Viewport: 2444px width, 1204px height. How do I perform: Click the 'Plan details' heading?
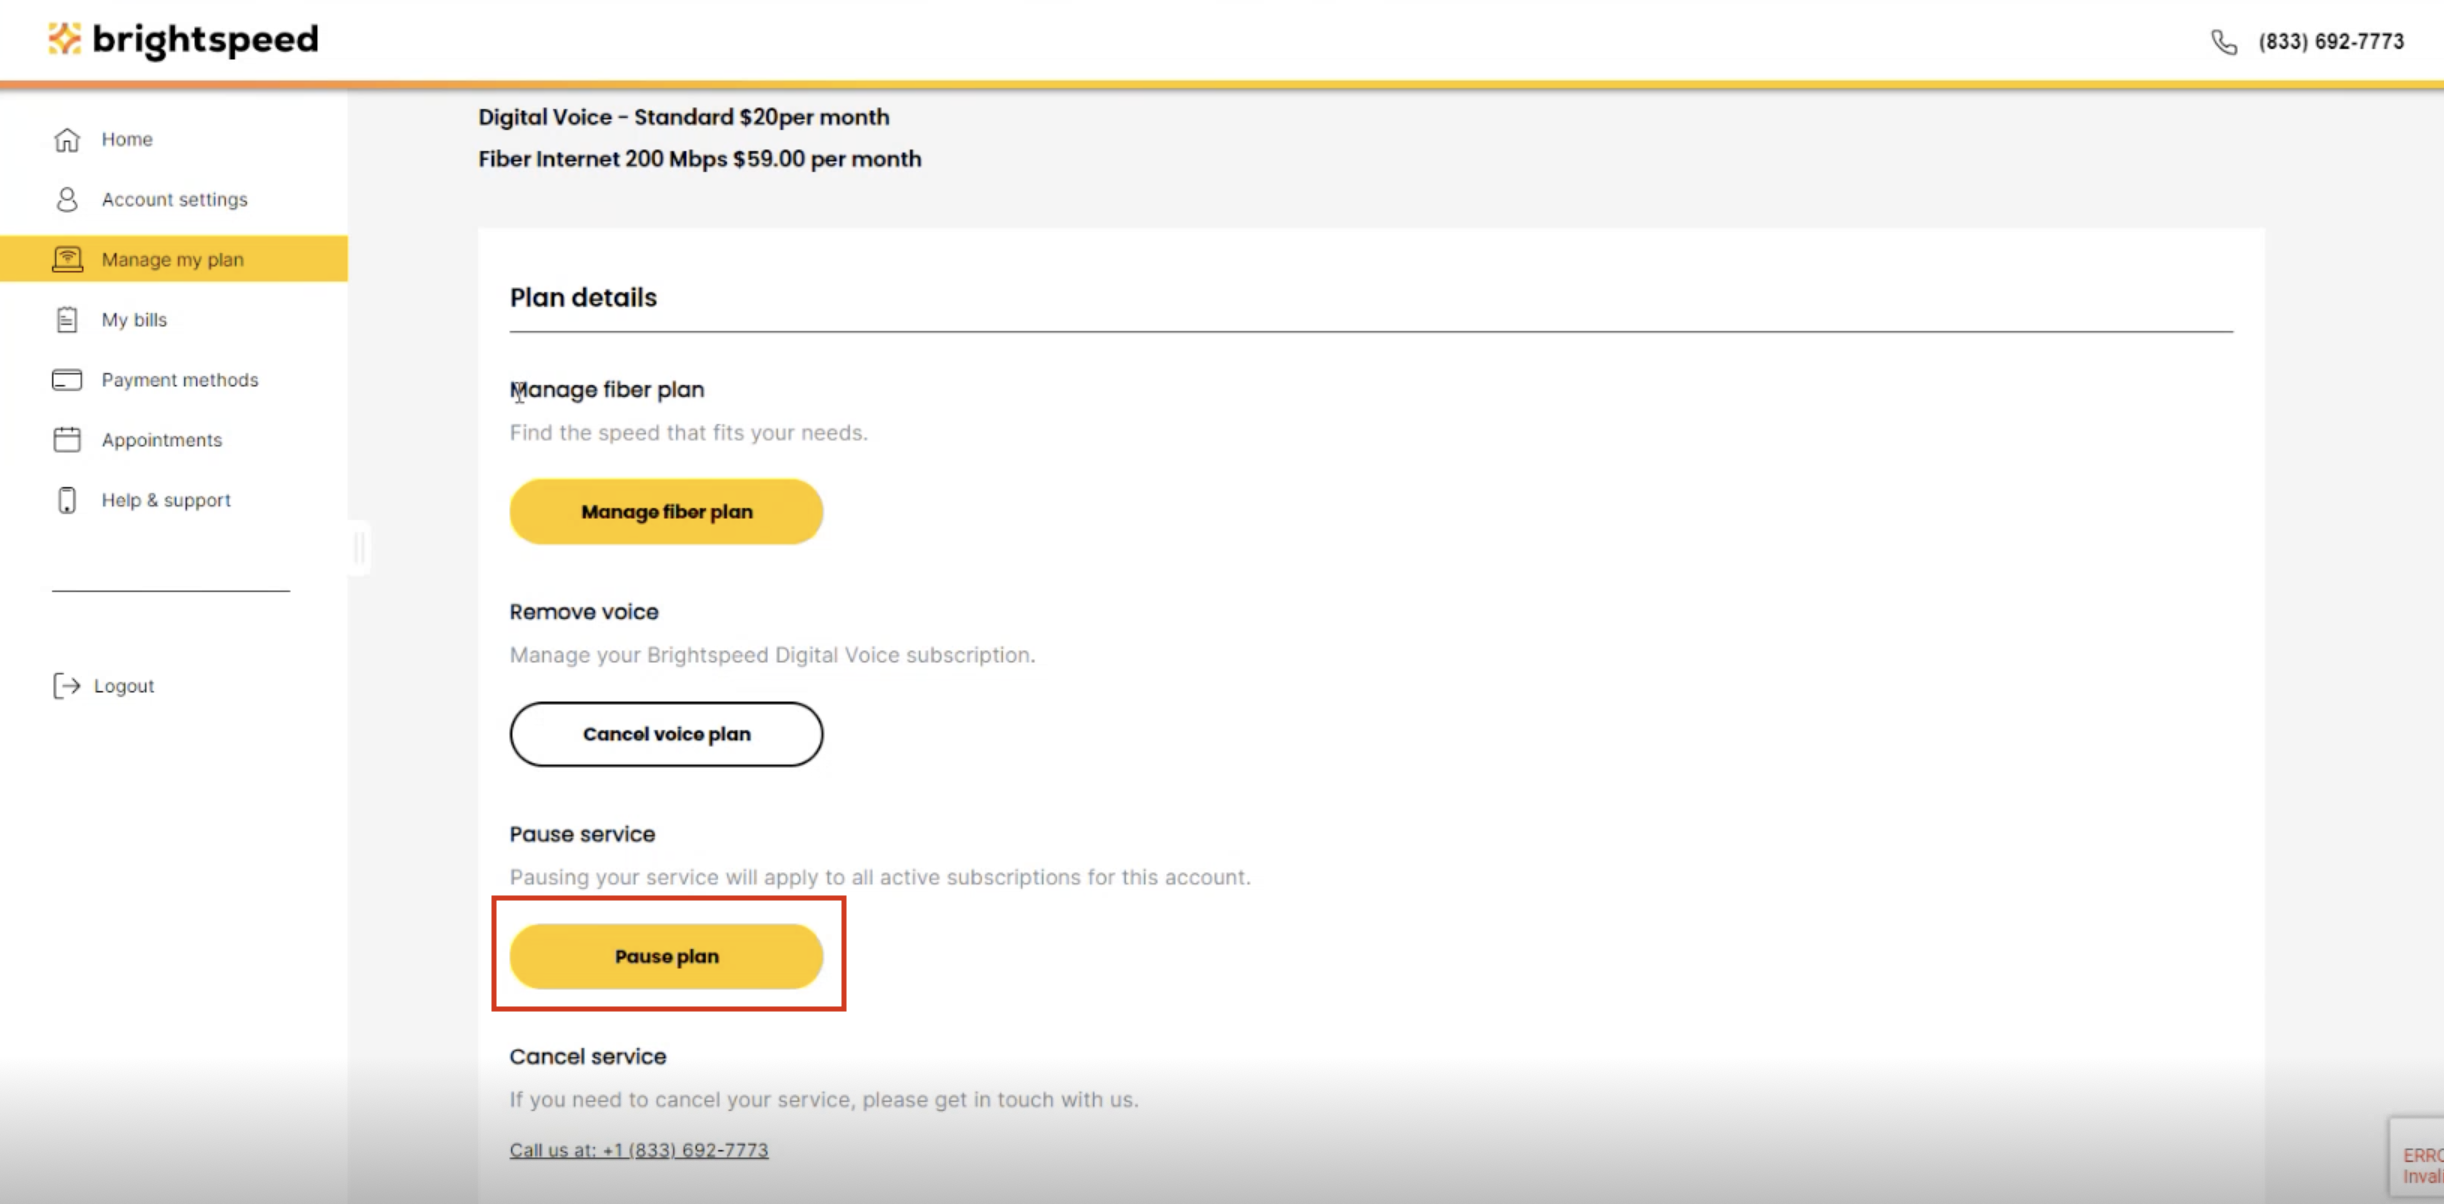click(583, 298)
